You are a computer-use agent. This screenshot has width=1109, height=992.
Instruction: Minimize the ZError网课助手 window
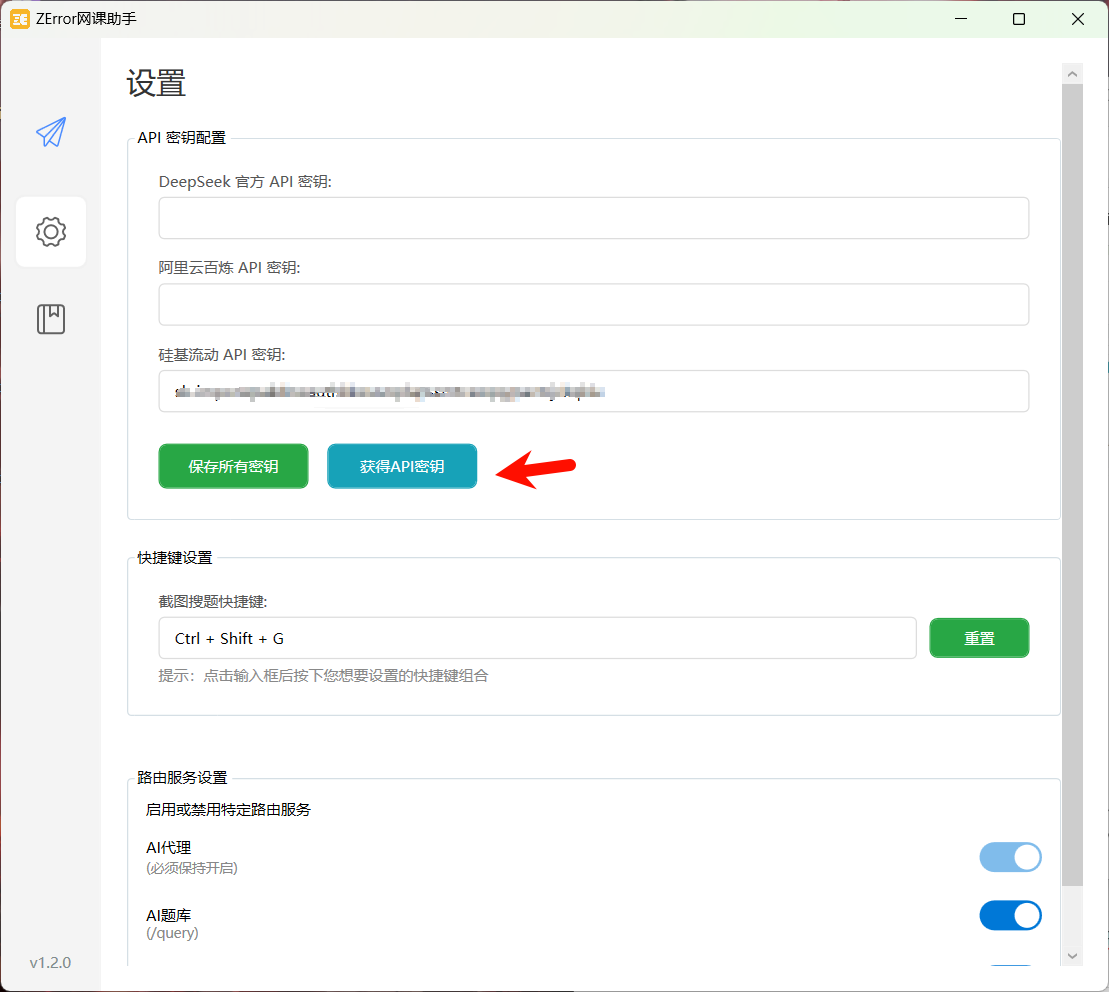960,18
